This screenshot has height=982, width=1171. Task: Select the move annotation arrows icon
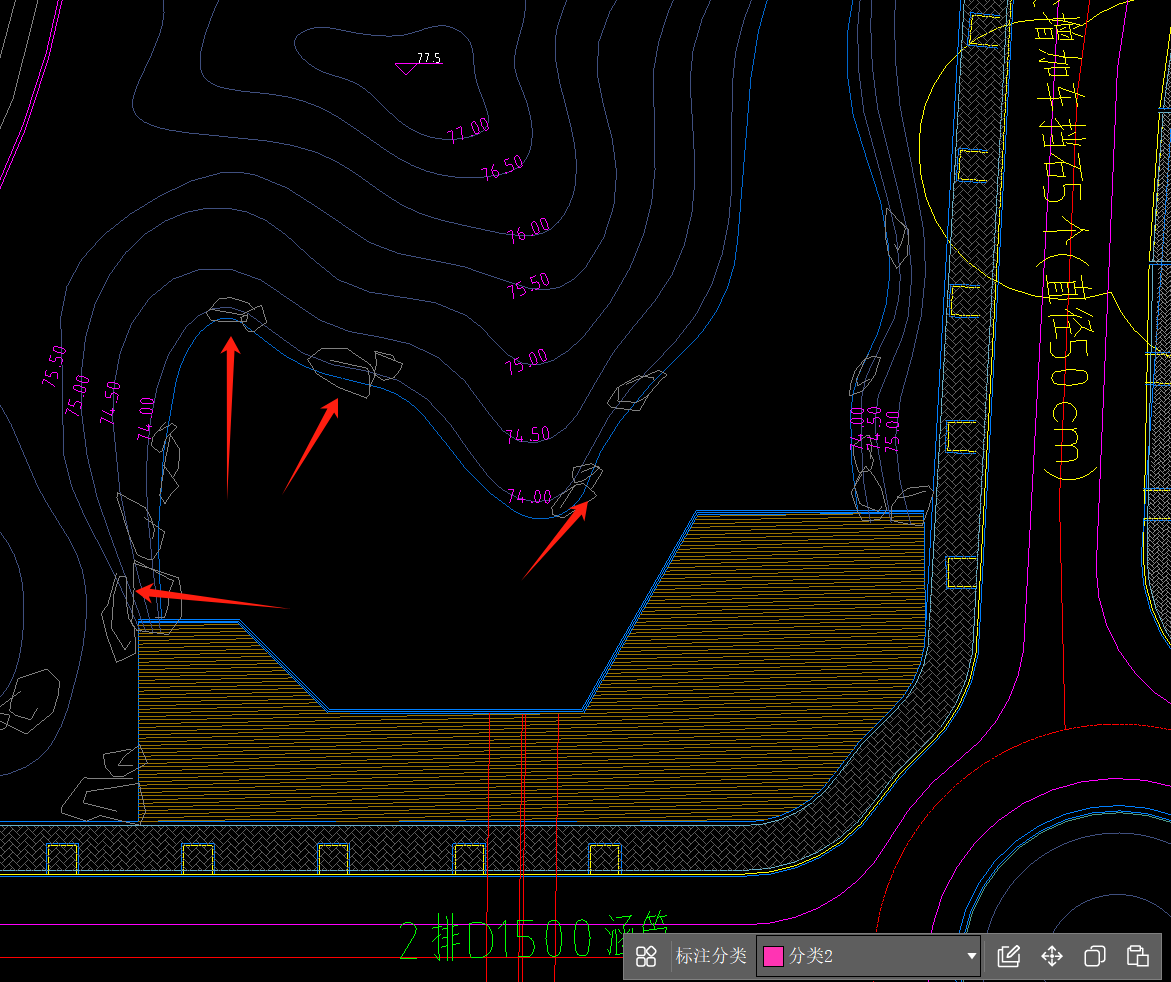(x=1052, y=956)
